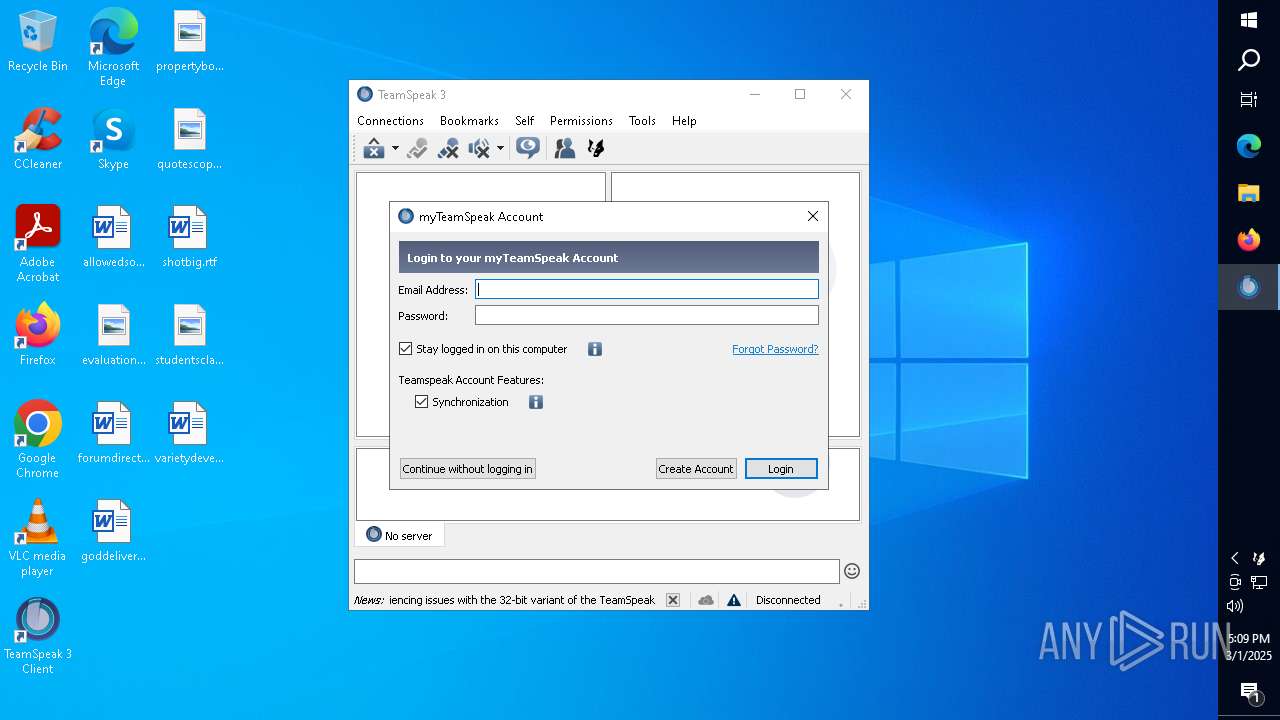
Task: Open VLC media player desktop shortcut
Action: click(38, 538)
